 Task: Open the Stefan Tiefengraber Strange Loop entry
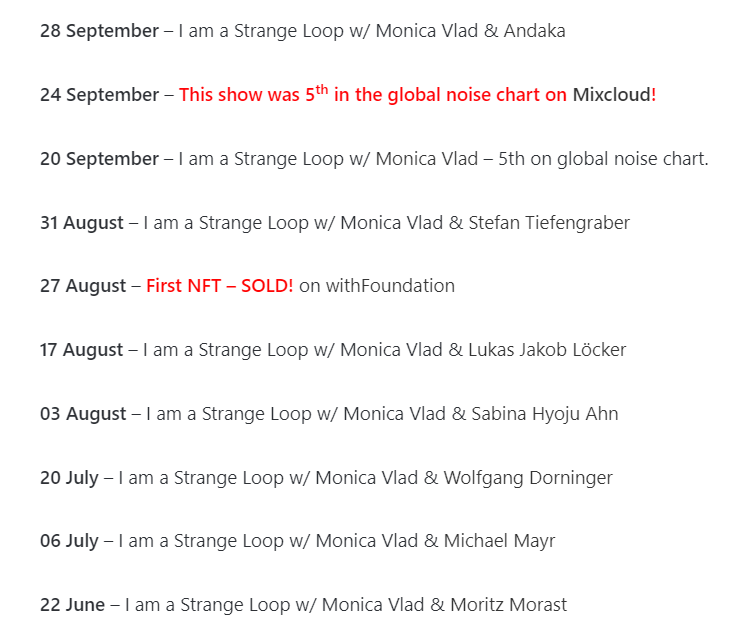coord(386,223)
